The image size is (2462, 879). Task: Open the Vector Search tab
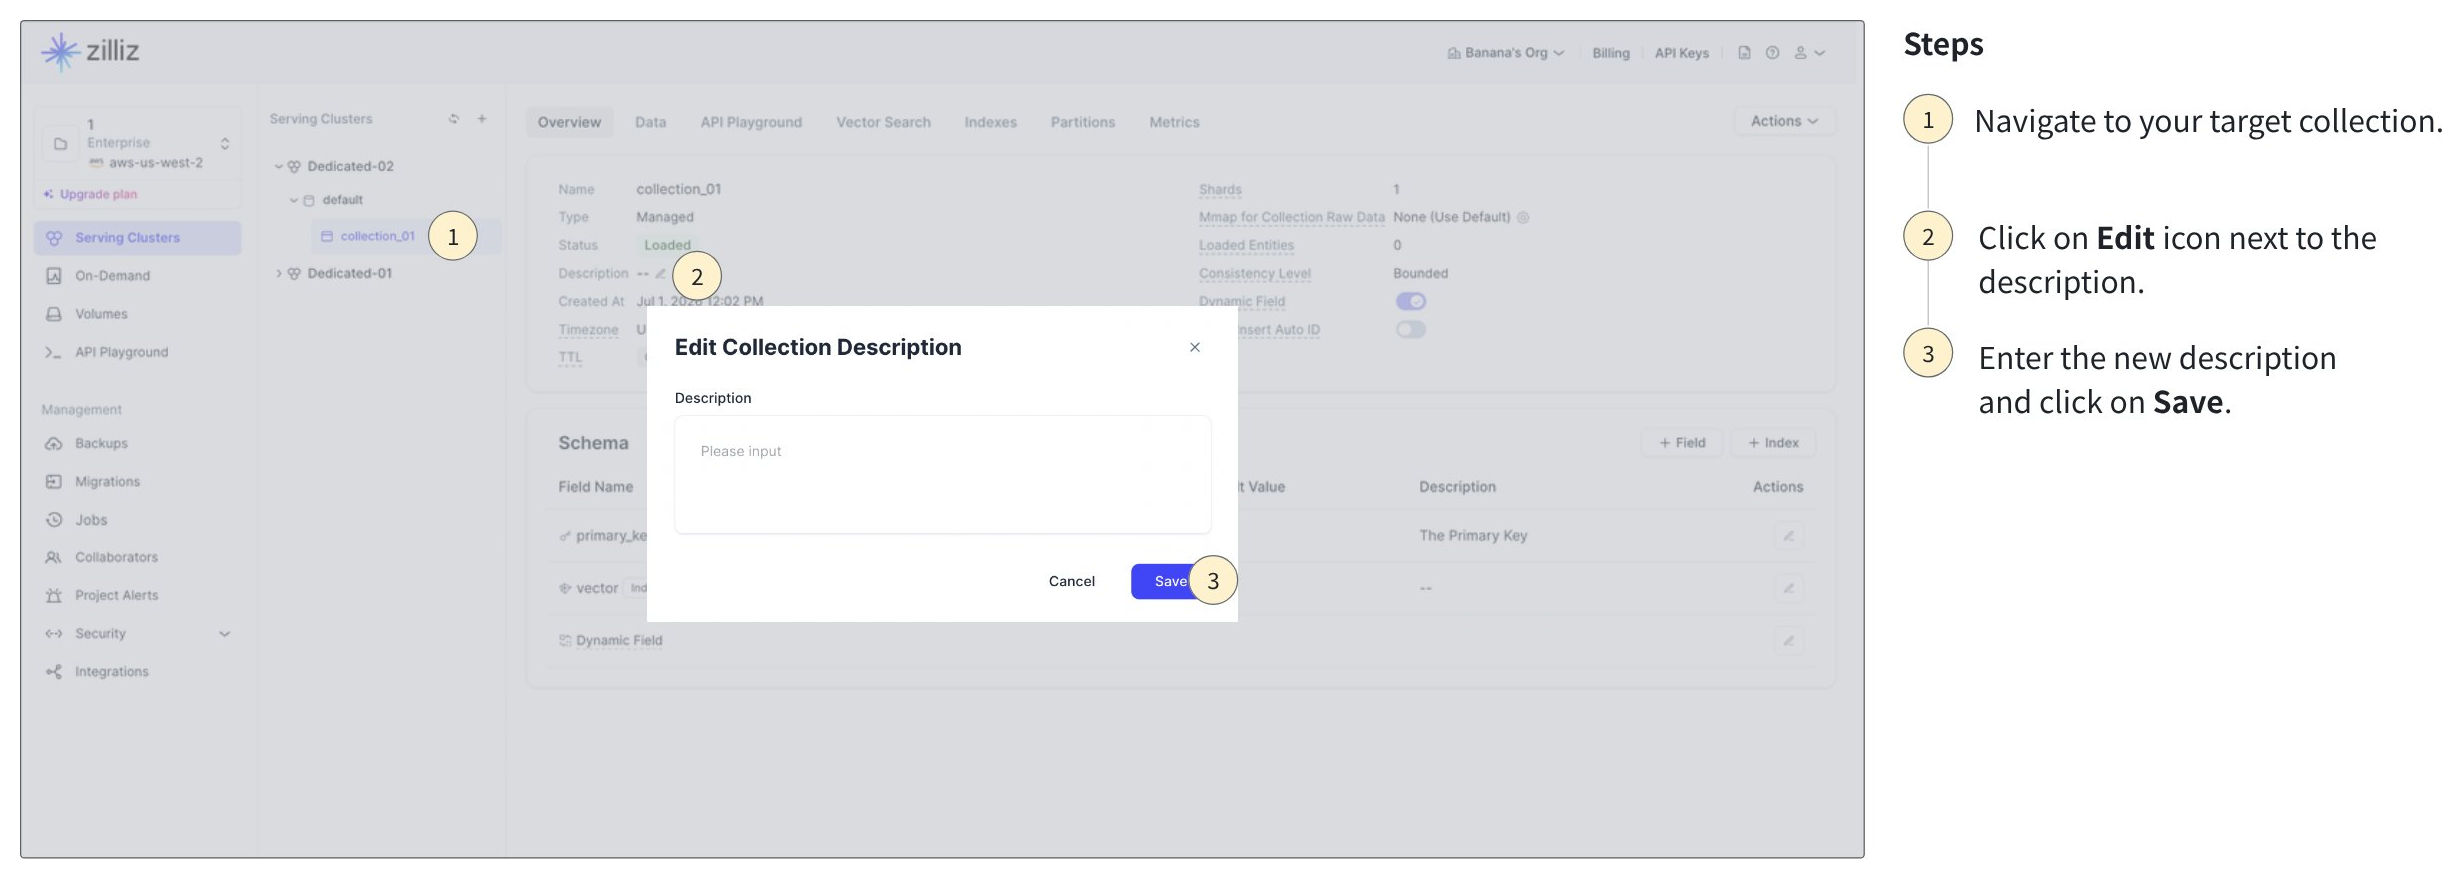tap(883, 122)
